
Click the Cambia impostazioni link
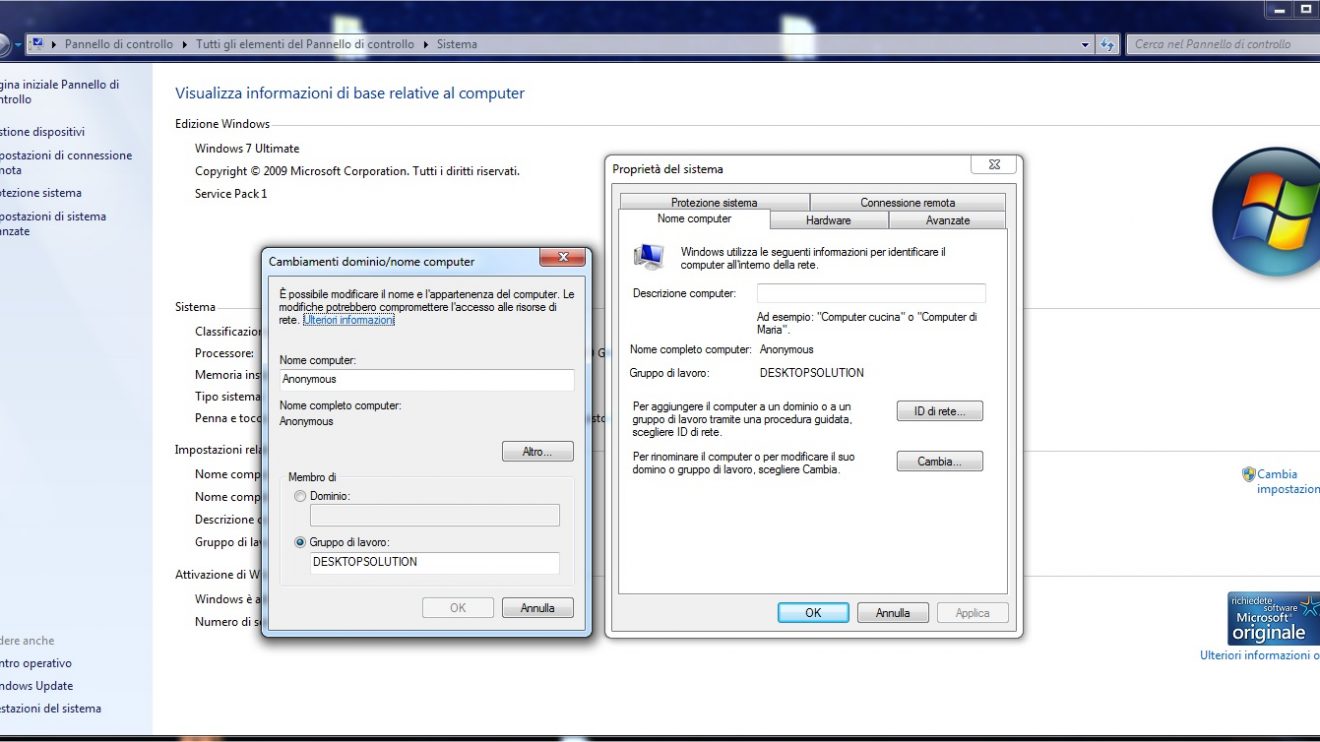tap(1288, 482)
